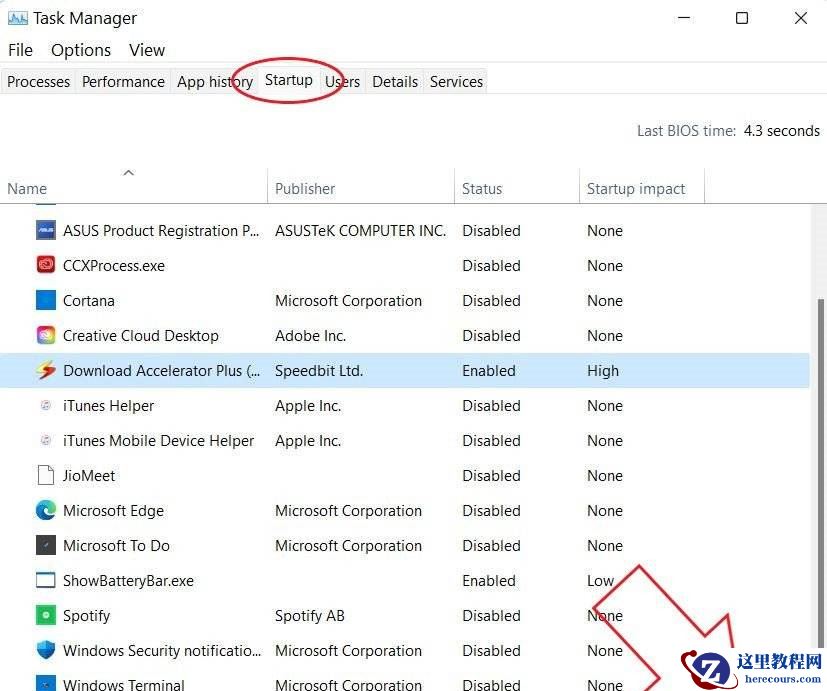Click the Microsoft Edge icon
The image size is (827, 691).
(x=46, y=510)
